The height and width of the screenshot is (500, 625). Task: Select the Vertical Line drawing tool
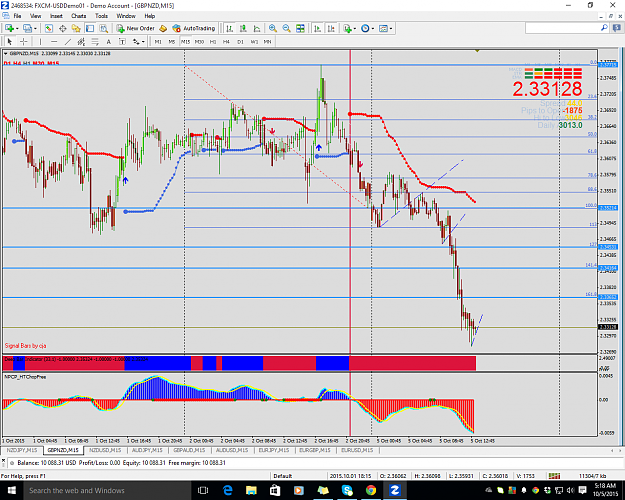point(40,41)
